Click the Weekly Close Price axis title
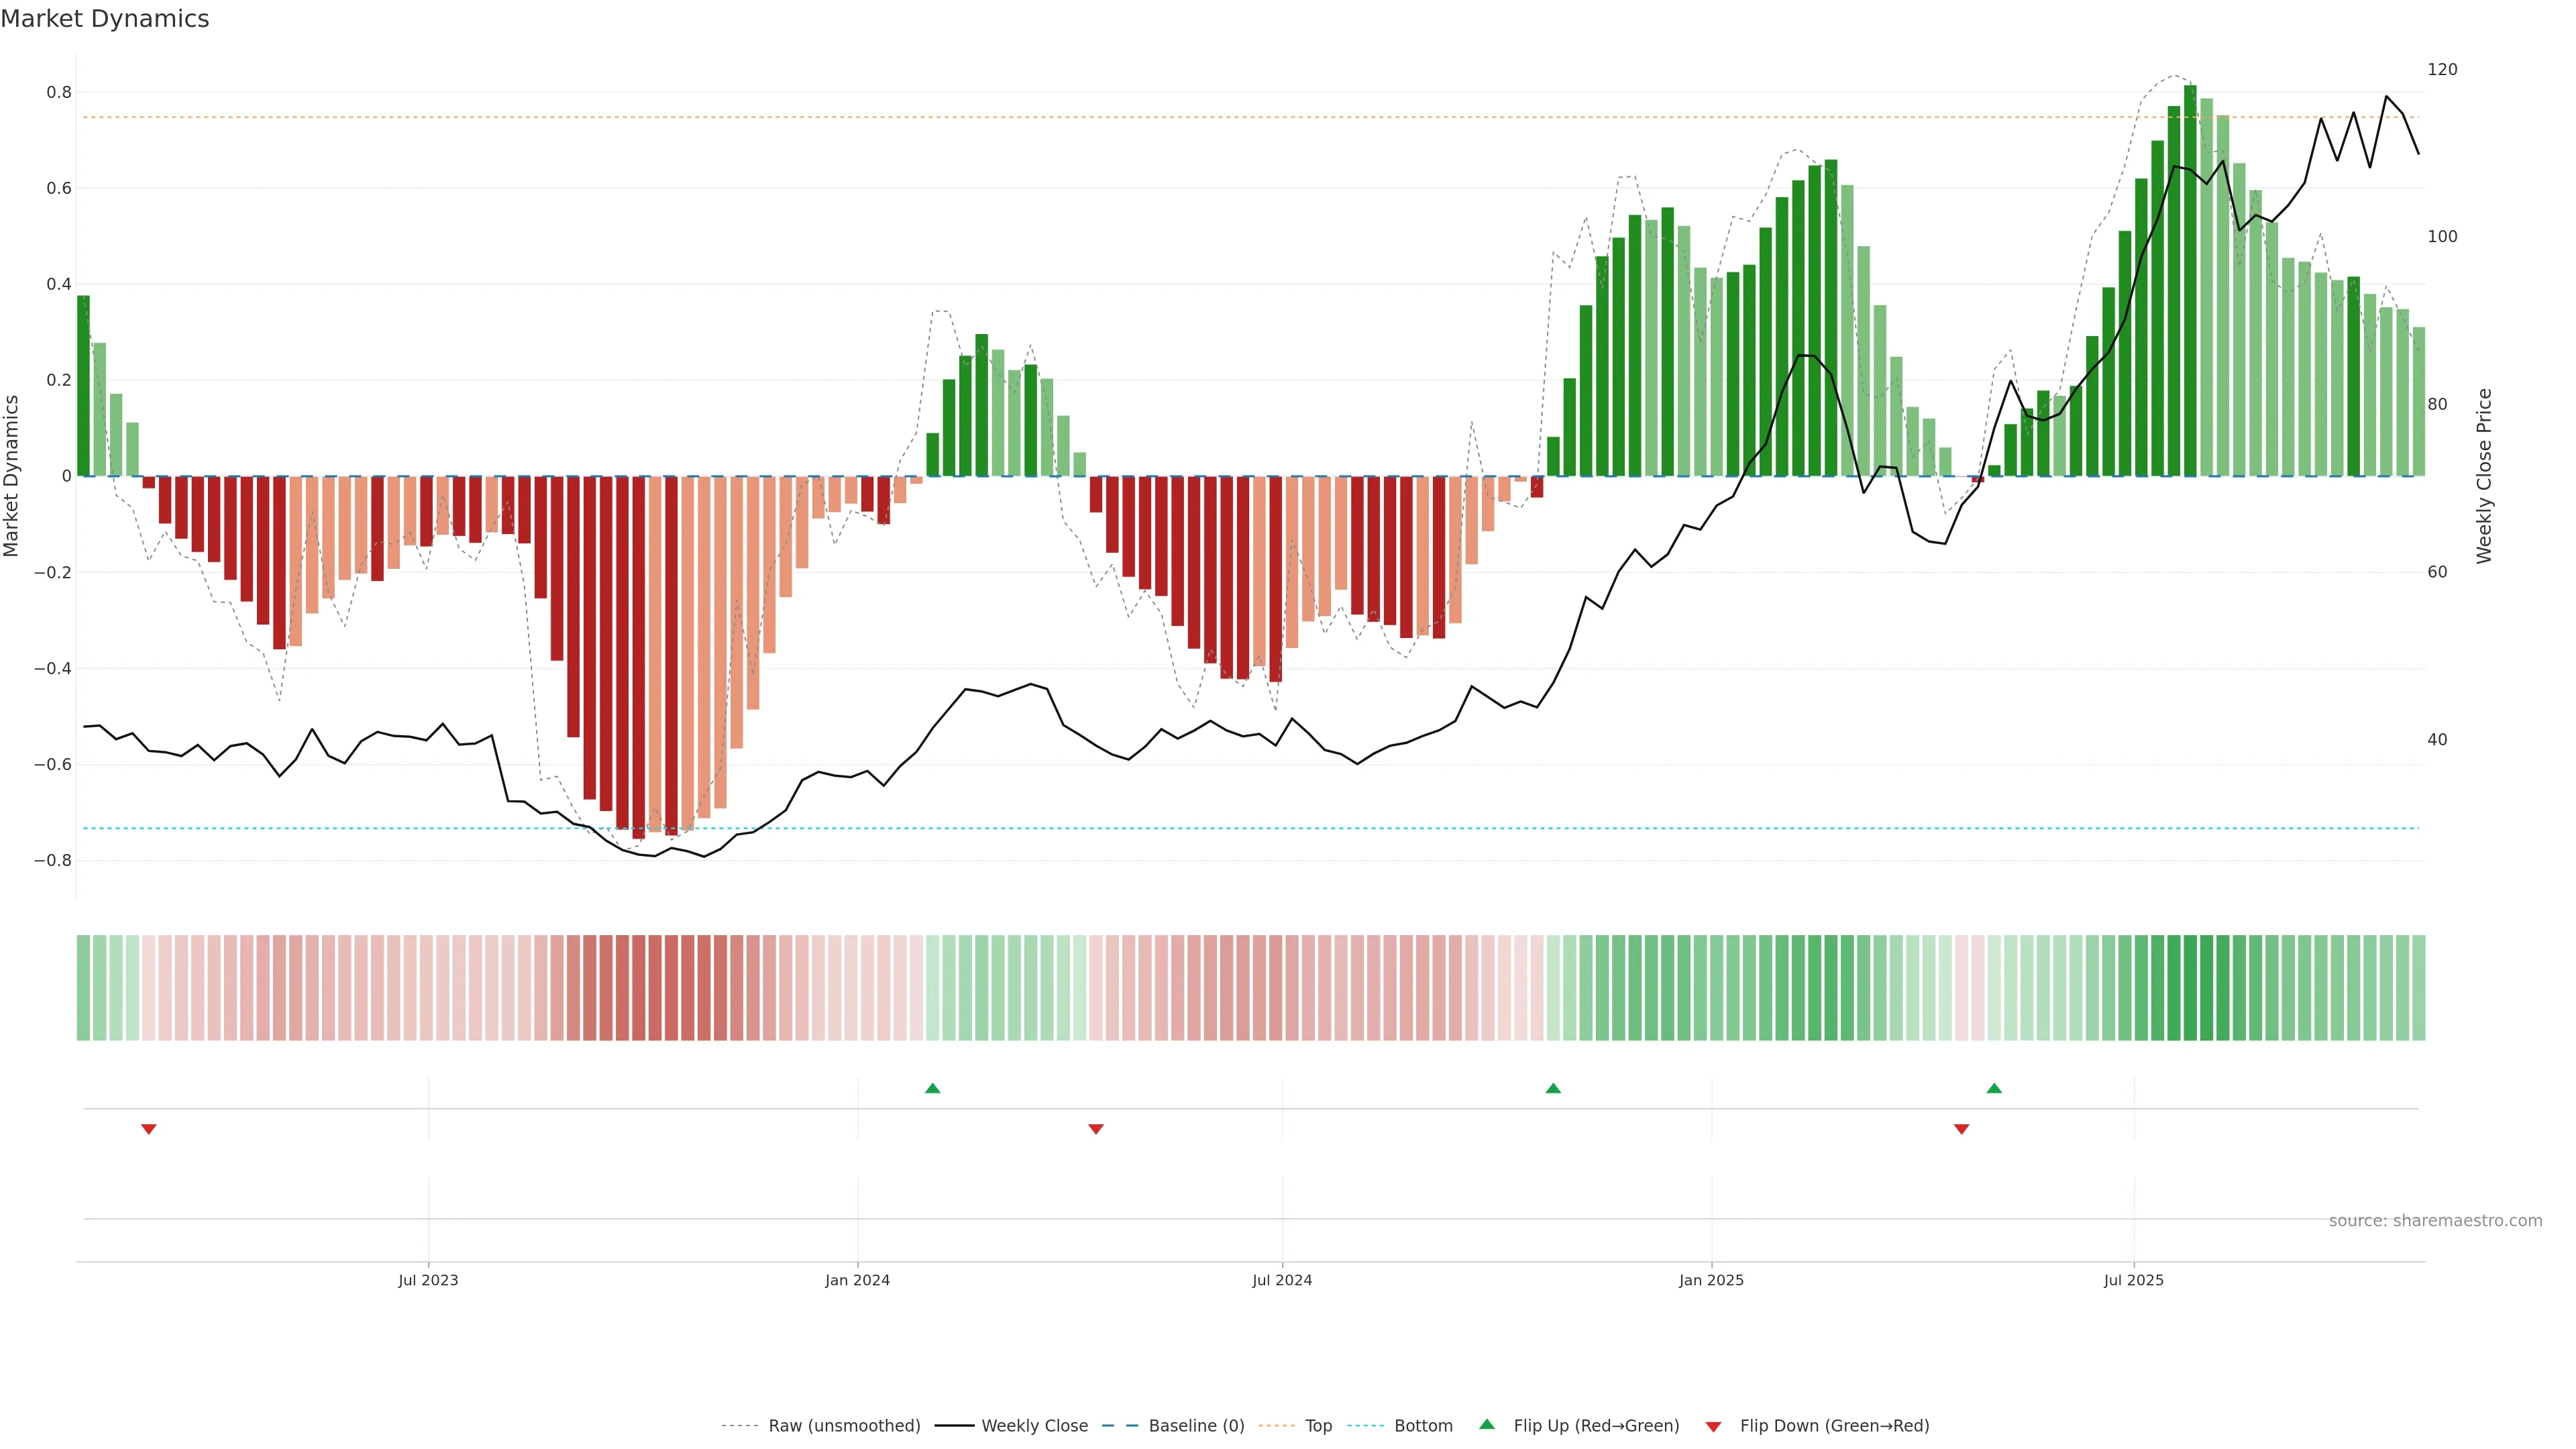The height and width of the screenshot is (1449, 2576). pos(2484,476)
